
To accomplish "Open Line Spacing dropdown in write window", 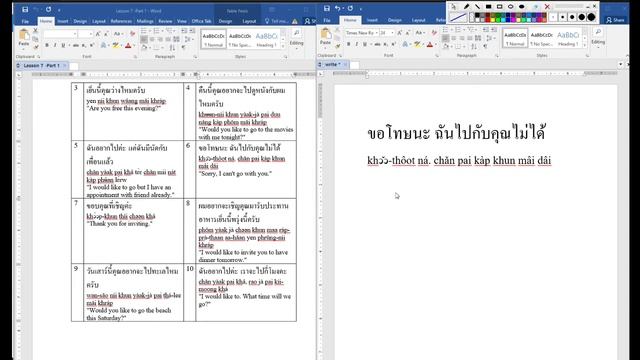I will (x=490, y=38).
